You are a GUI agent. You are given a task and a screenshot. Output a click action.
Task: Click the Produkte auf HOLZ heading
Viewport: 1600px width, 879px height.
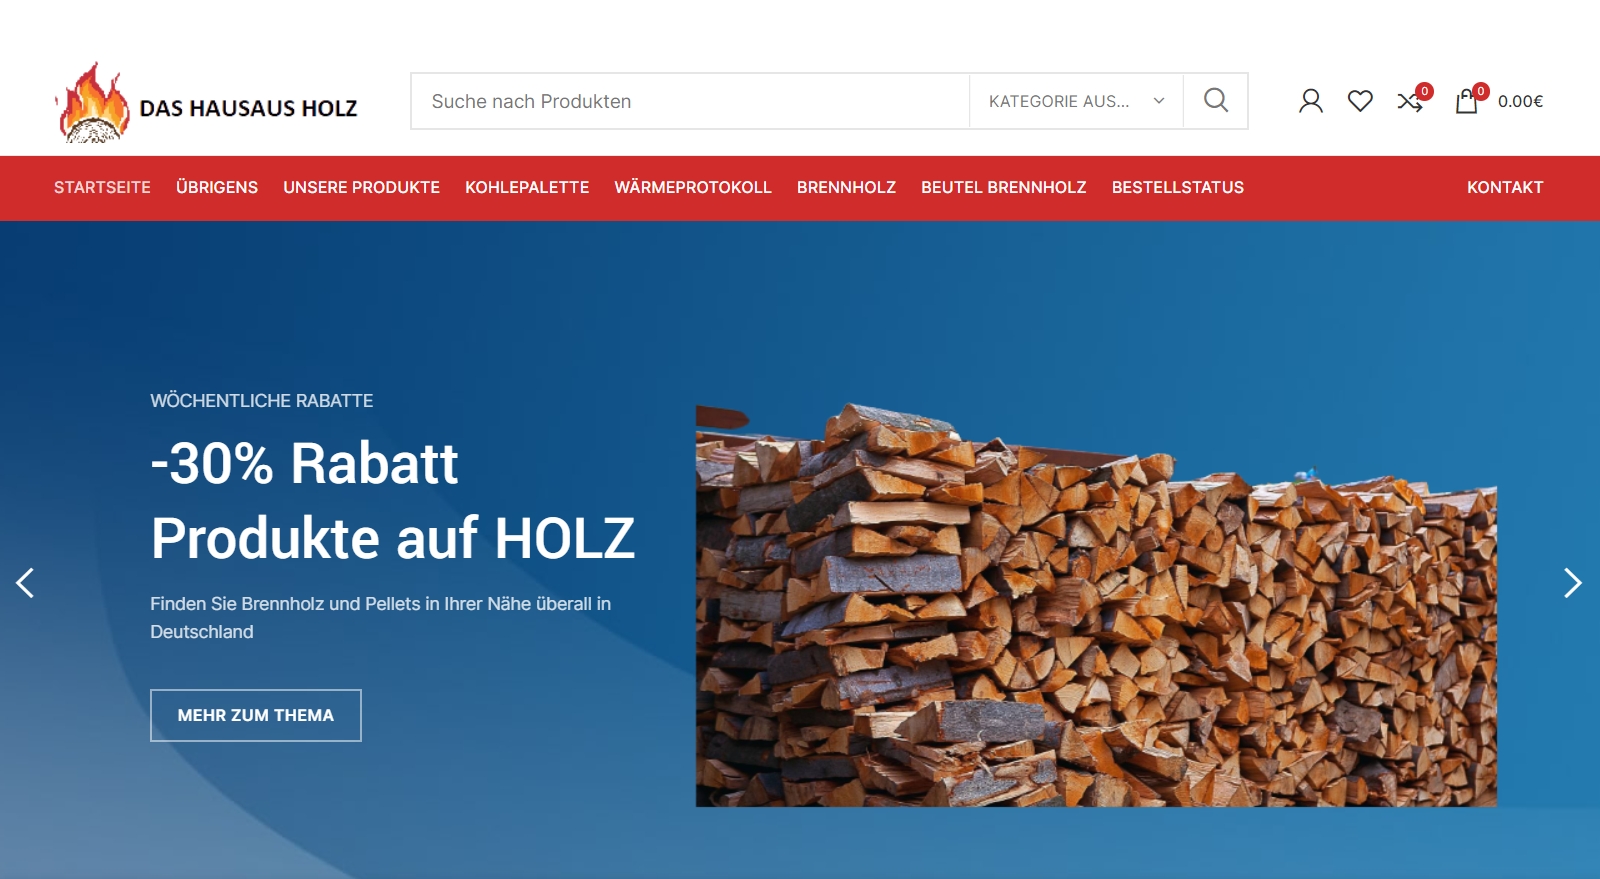393,538
